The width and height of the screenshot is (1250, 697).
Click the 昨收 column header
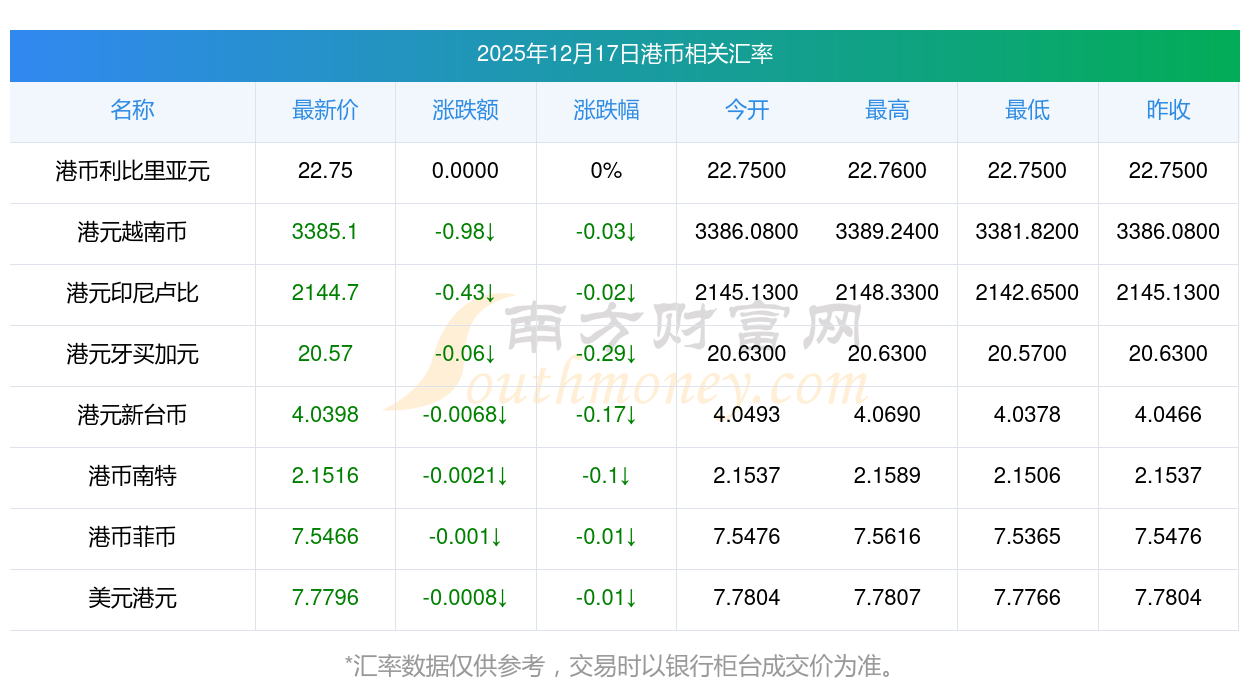click(x=1168, y=110)
